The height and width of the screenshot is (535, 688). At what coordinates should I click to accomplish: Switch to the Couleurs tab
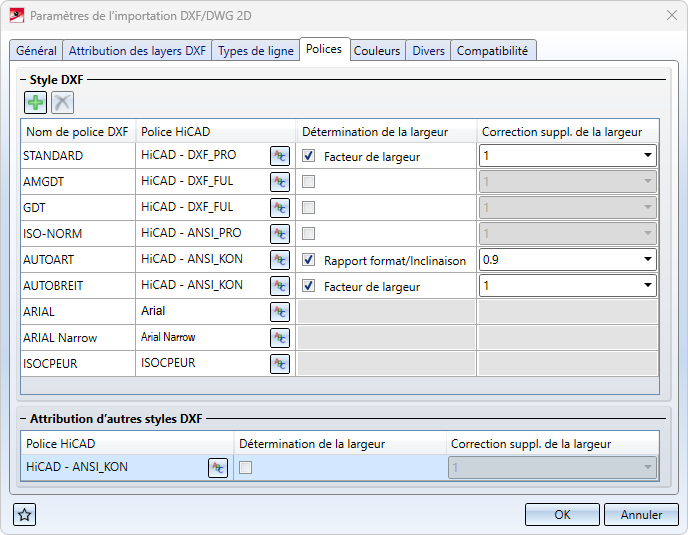pos(377,51)
